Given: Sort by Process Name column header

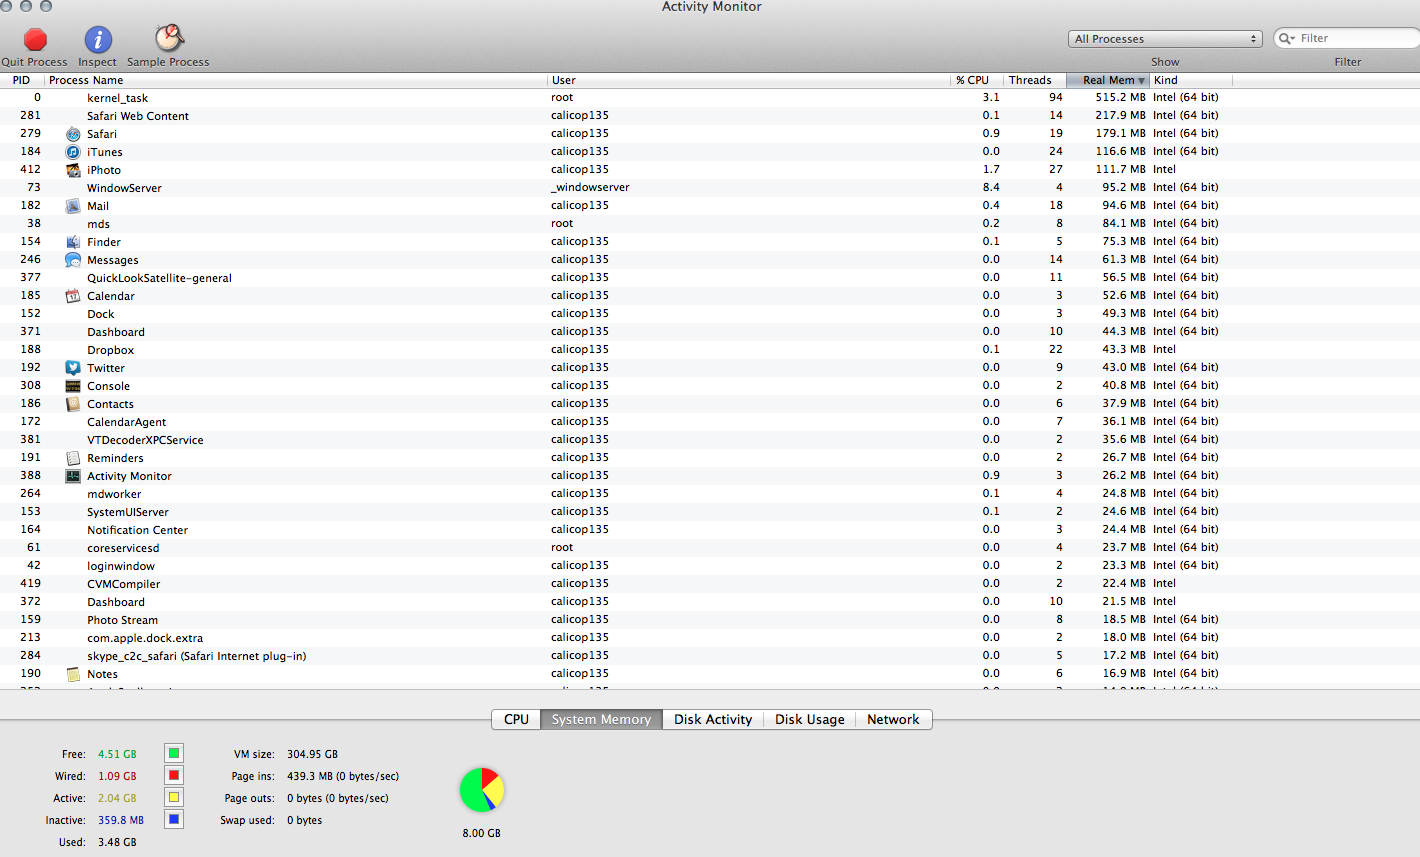Looking at the screenshot, I should [296, 80].
